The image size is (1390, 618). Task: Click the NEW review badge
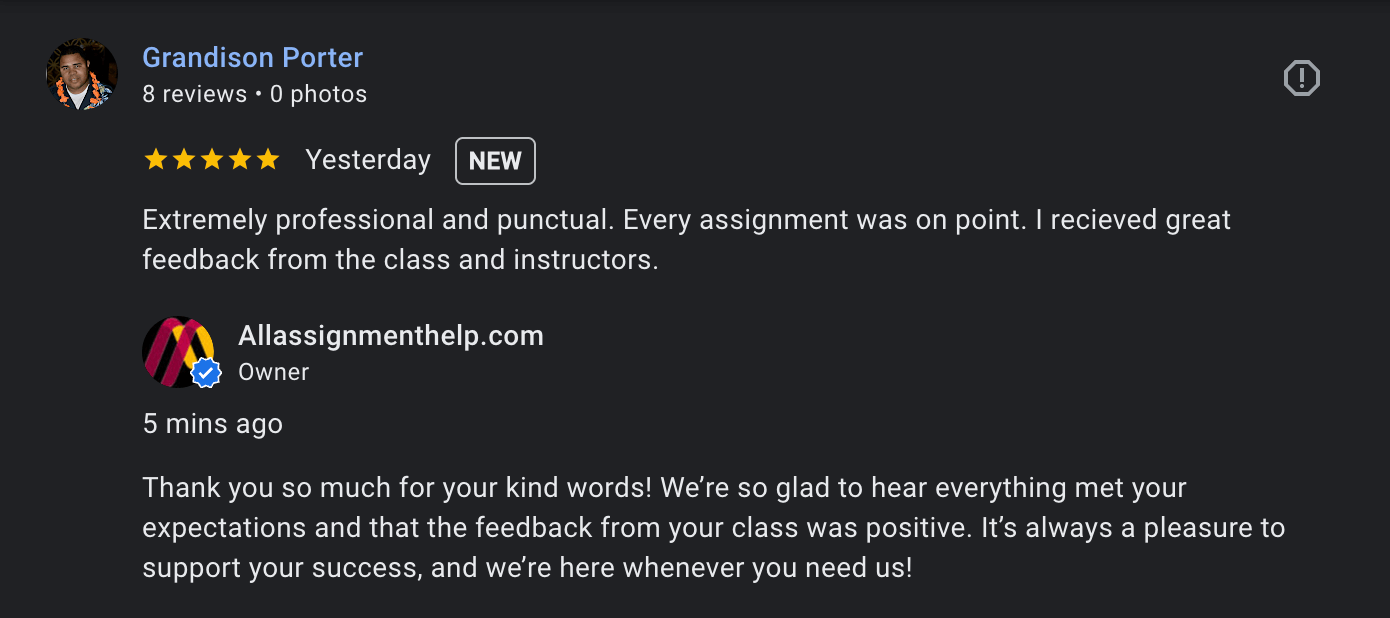tap(495, 160)
